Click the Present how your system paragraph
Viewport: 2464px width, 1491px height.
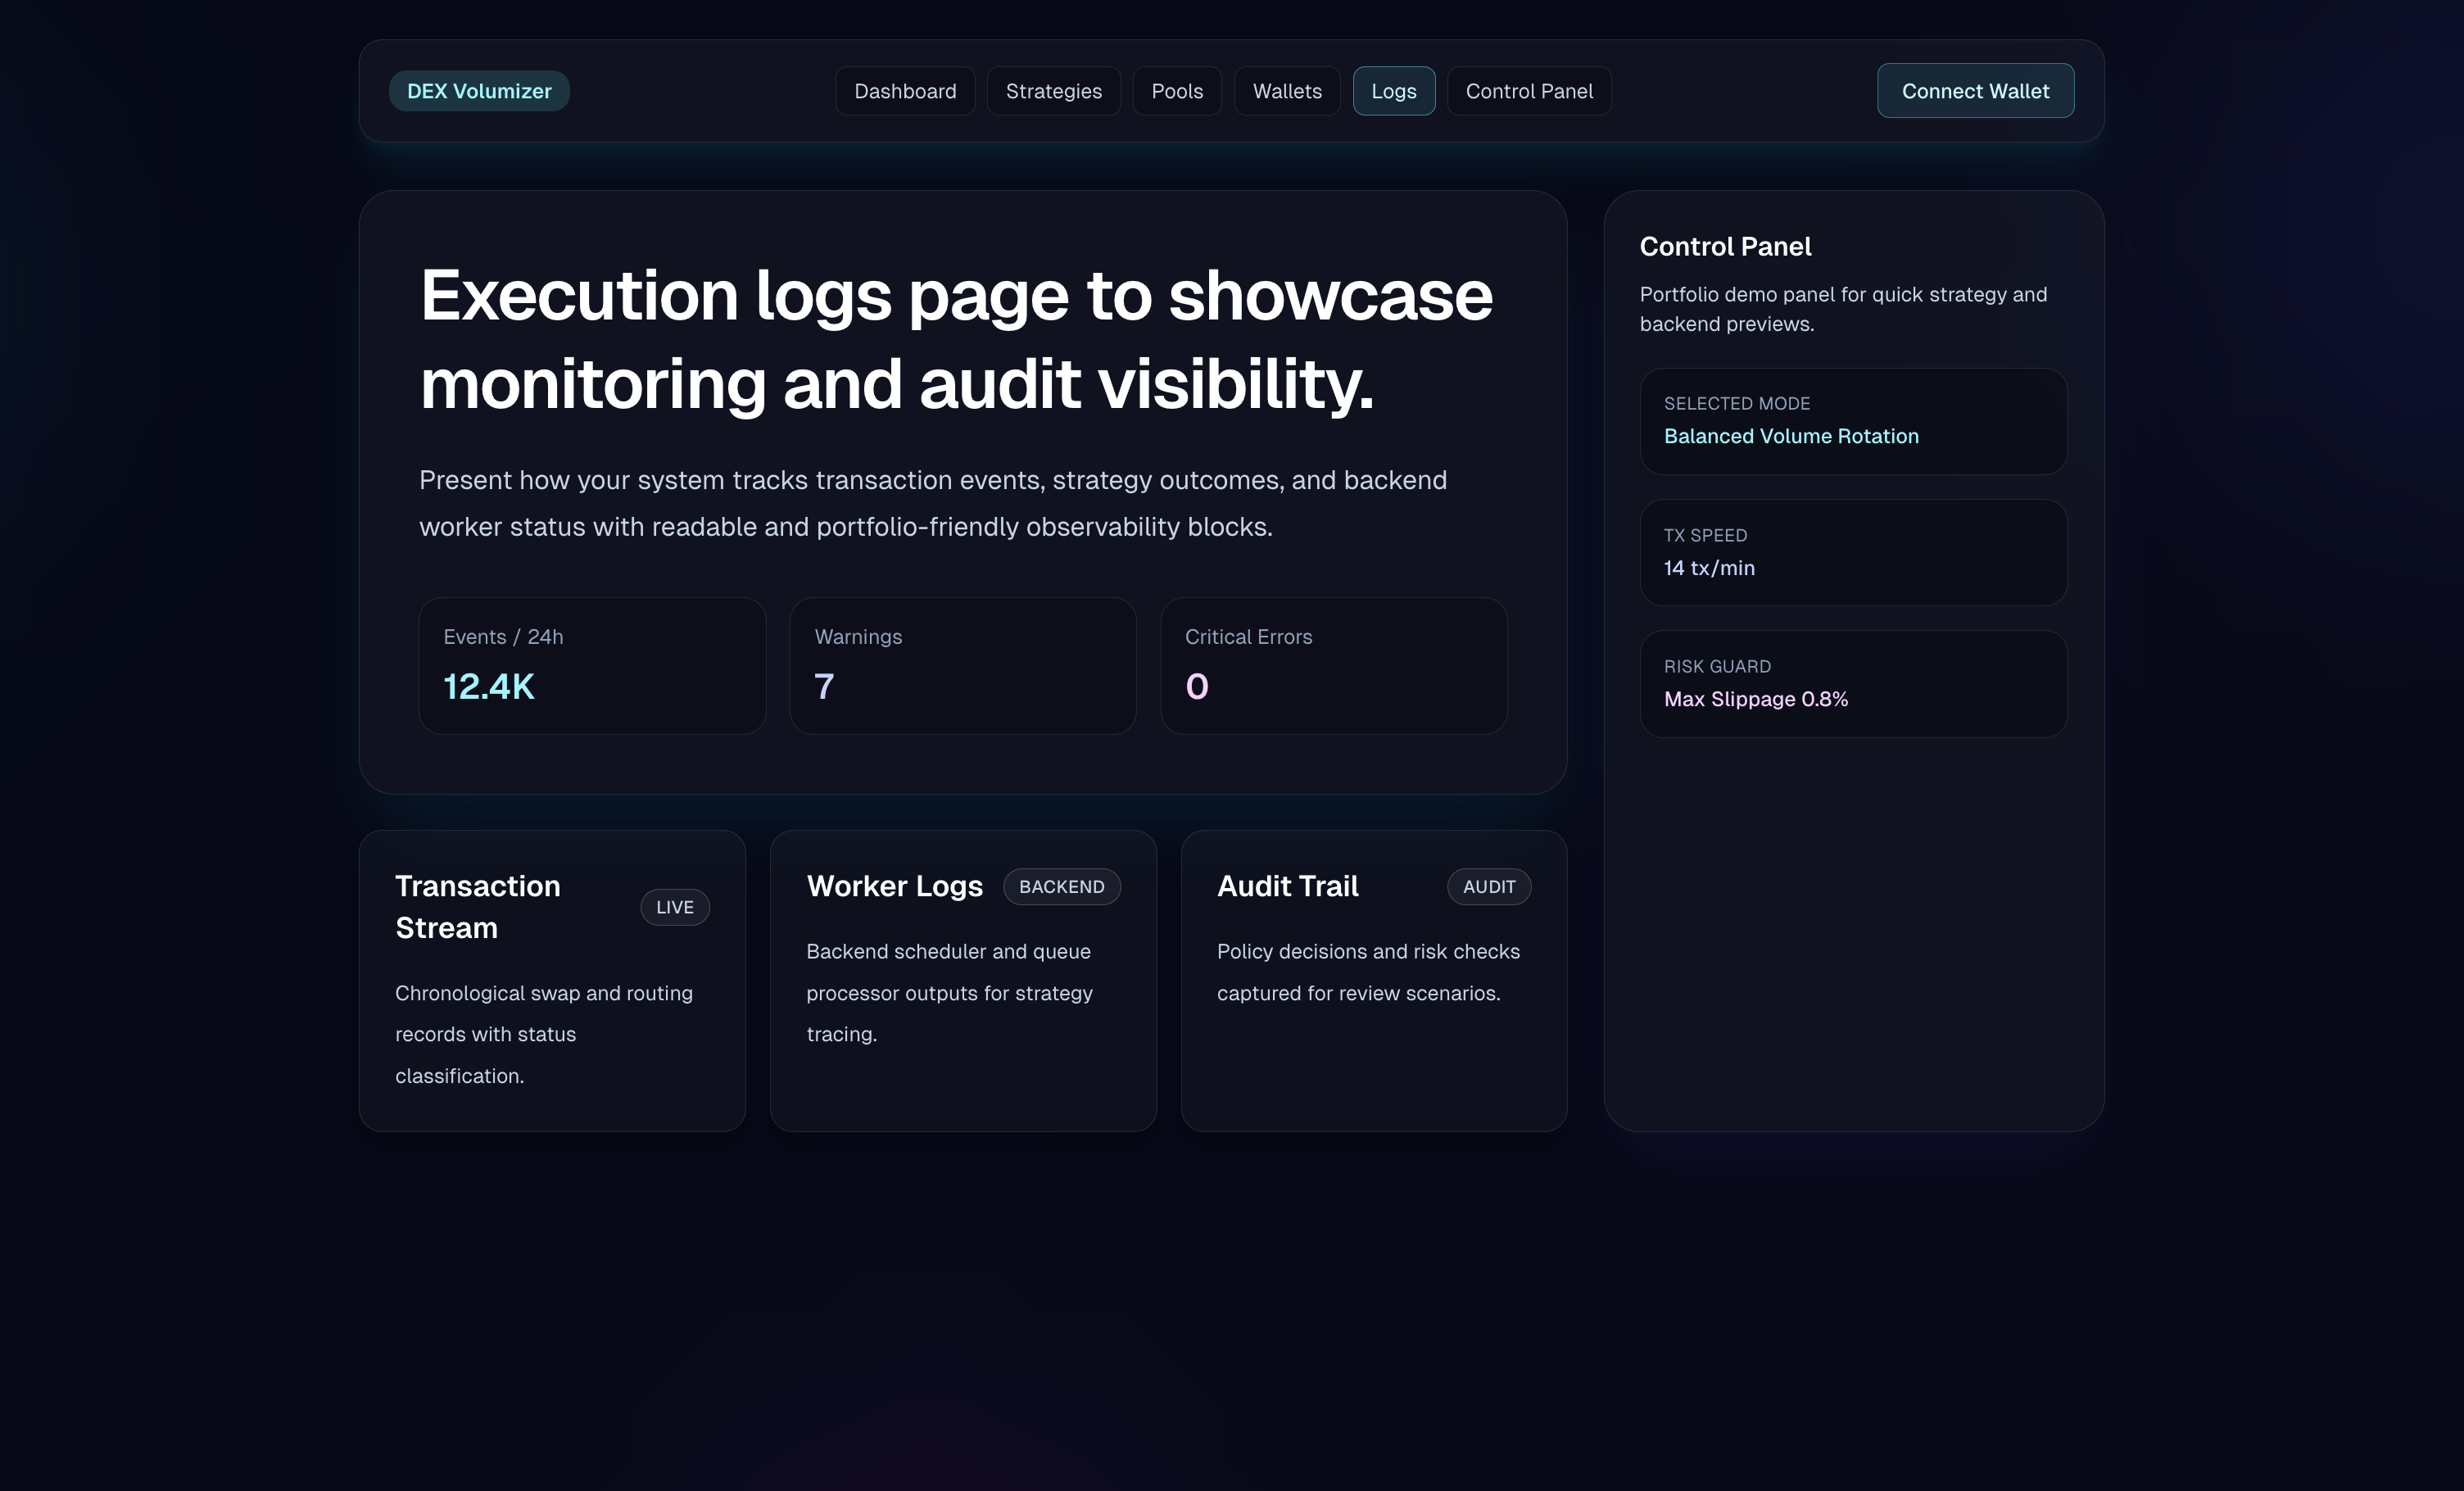[x=933, y=503]
